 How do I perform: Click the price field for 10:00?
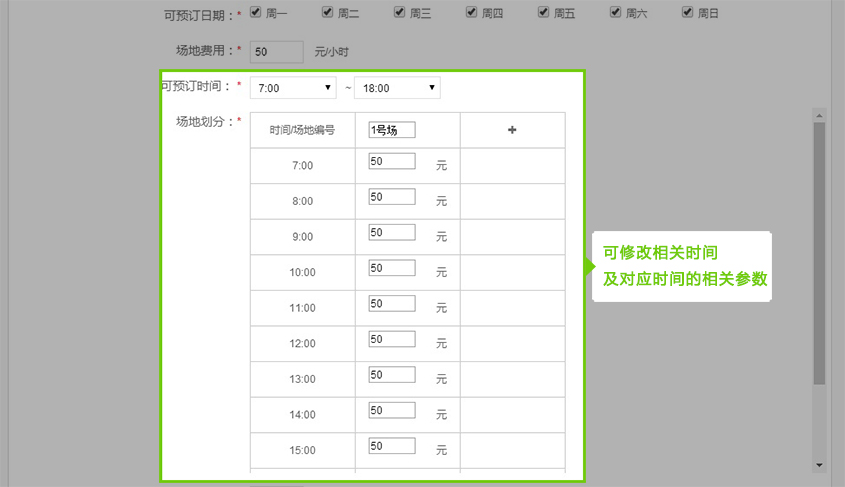(392, 268)
